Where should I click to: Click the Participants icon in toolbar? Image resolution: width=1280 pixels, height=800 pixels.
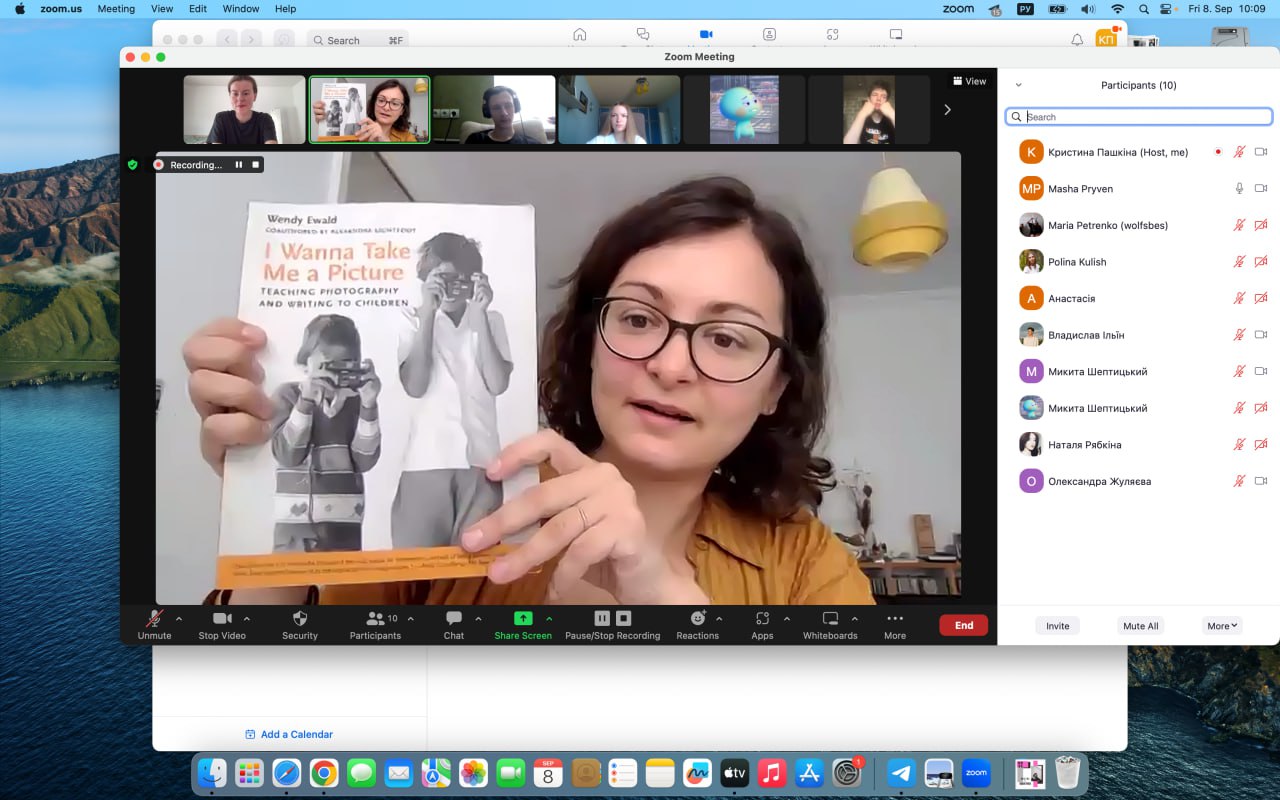click(x=375, y=619)
